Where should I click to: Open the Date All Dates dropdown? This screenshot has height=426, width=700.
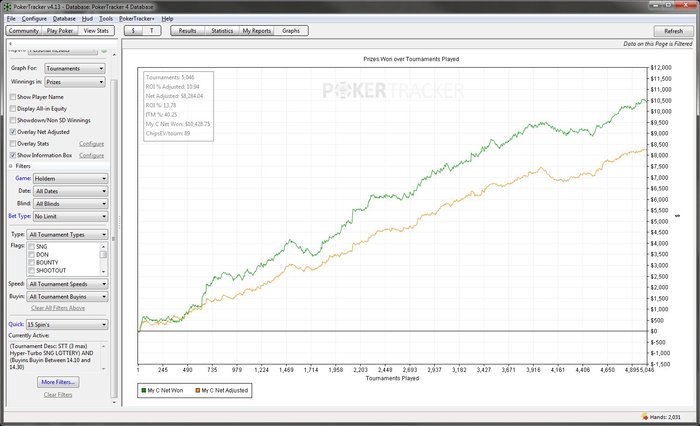tap(71, 191)
